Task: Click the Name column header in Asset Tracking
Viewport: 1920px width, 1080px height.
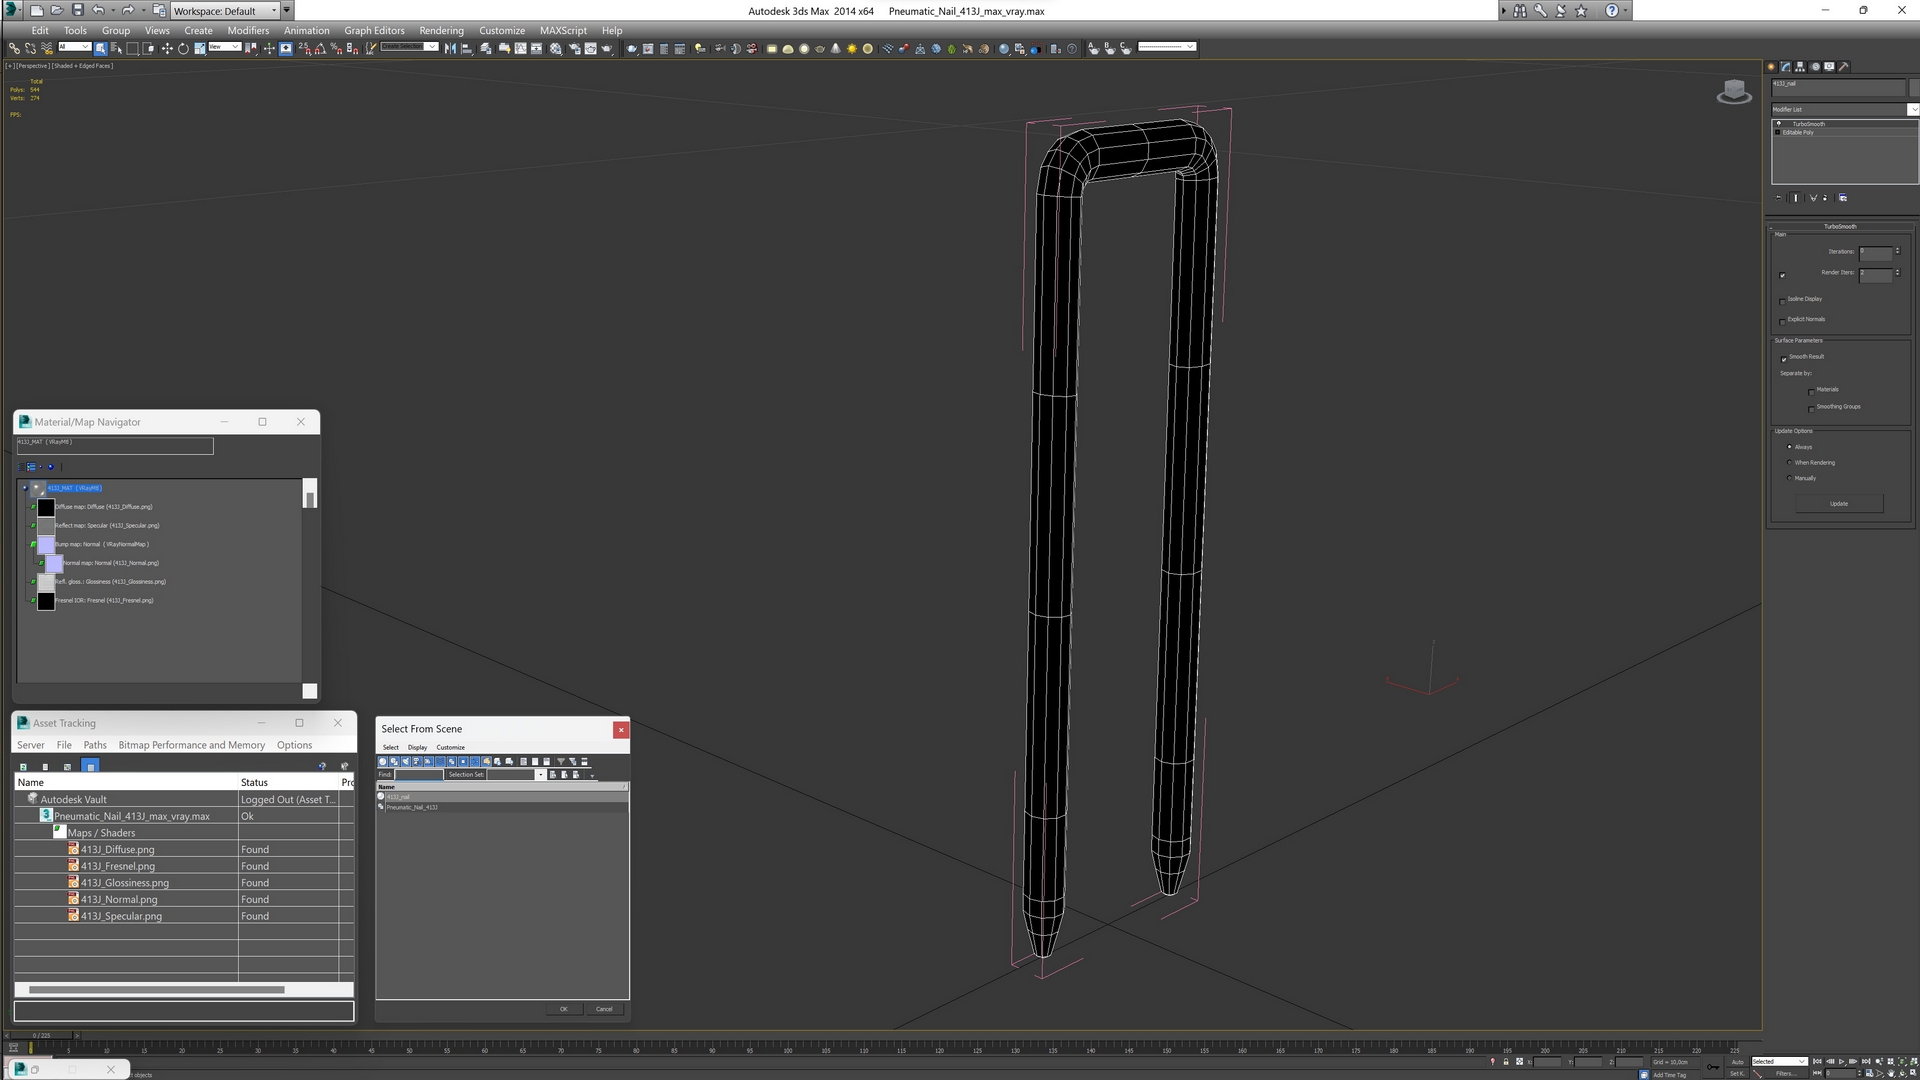Action: 126,782
